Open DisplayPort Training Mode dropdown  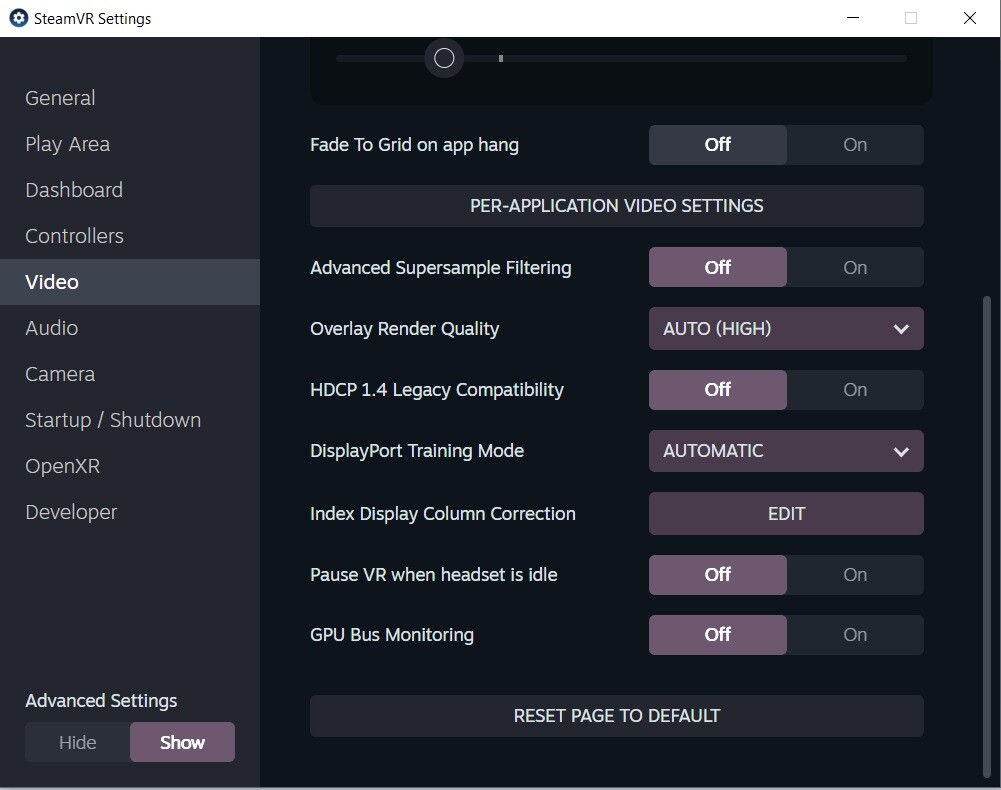pos(786,451)
